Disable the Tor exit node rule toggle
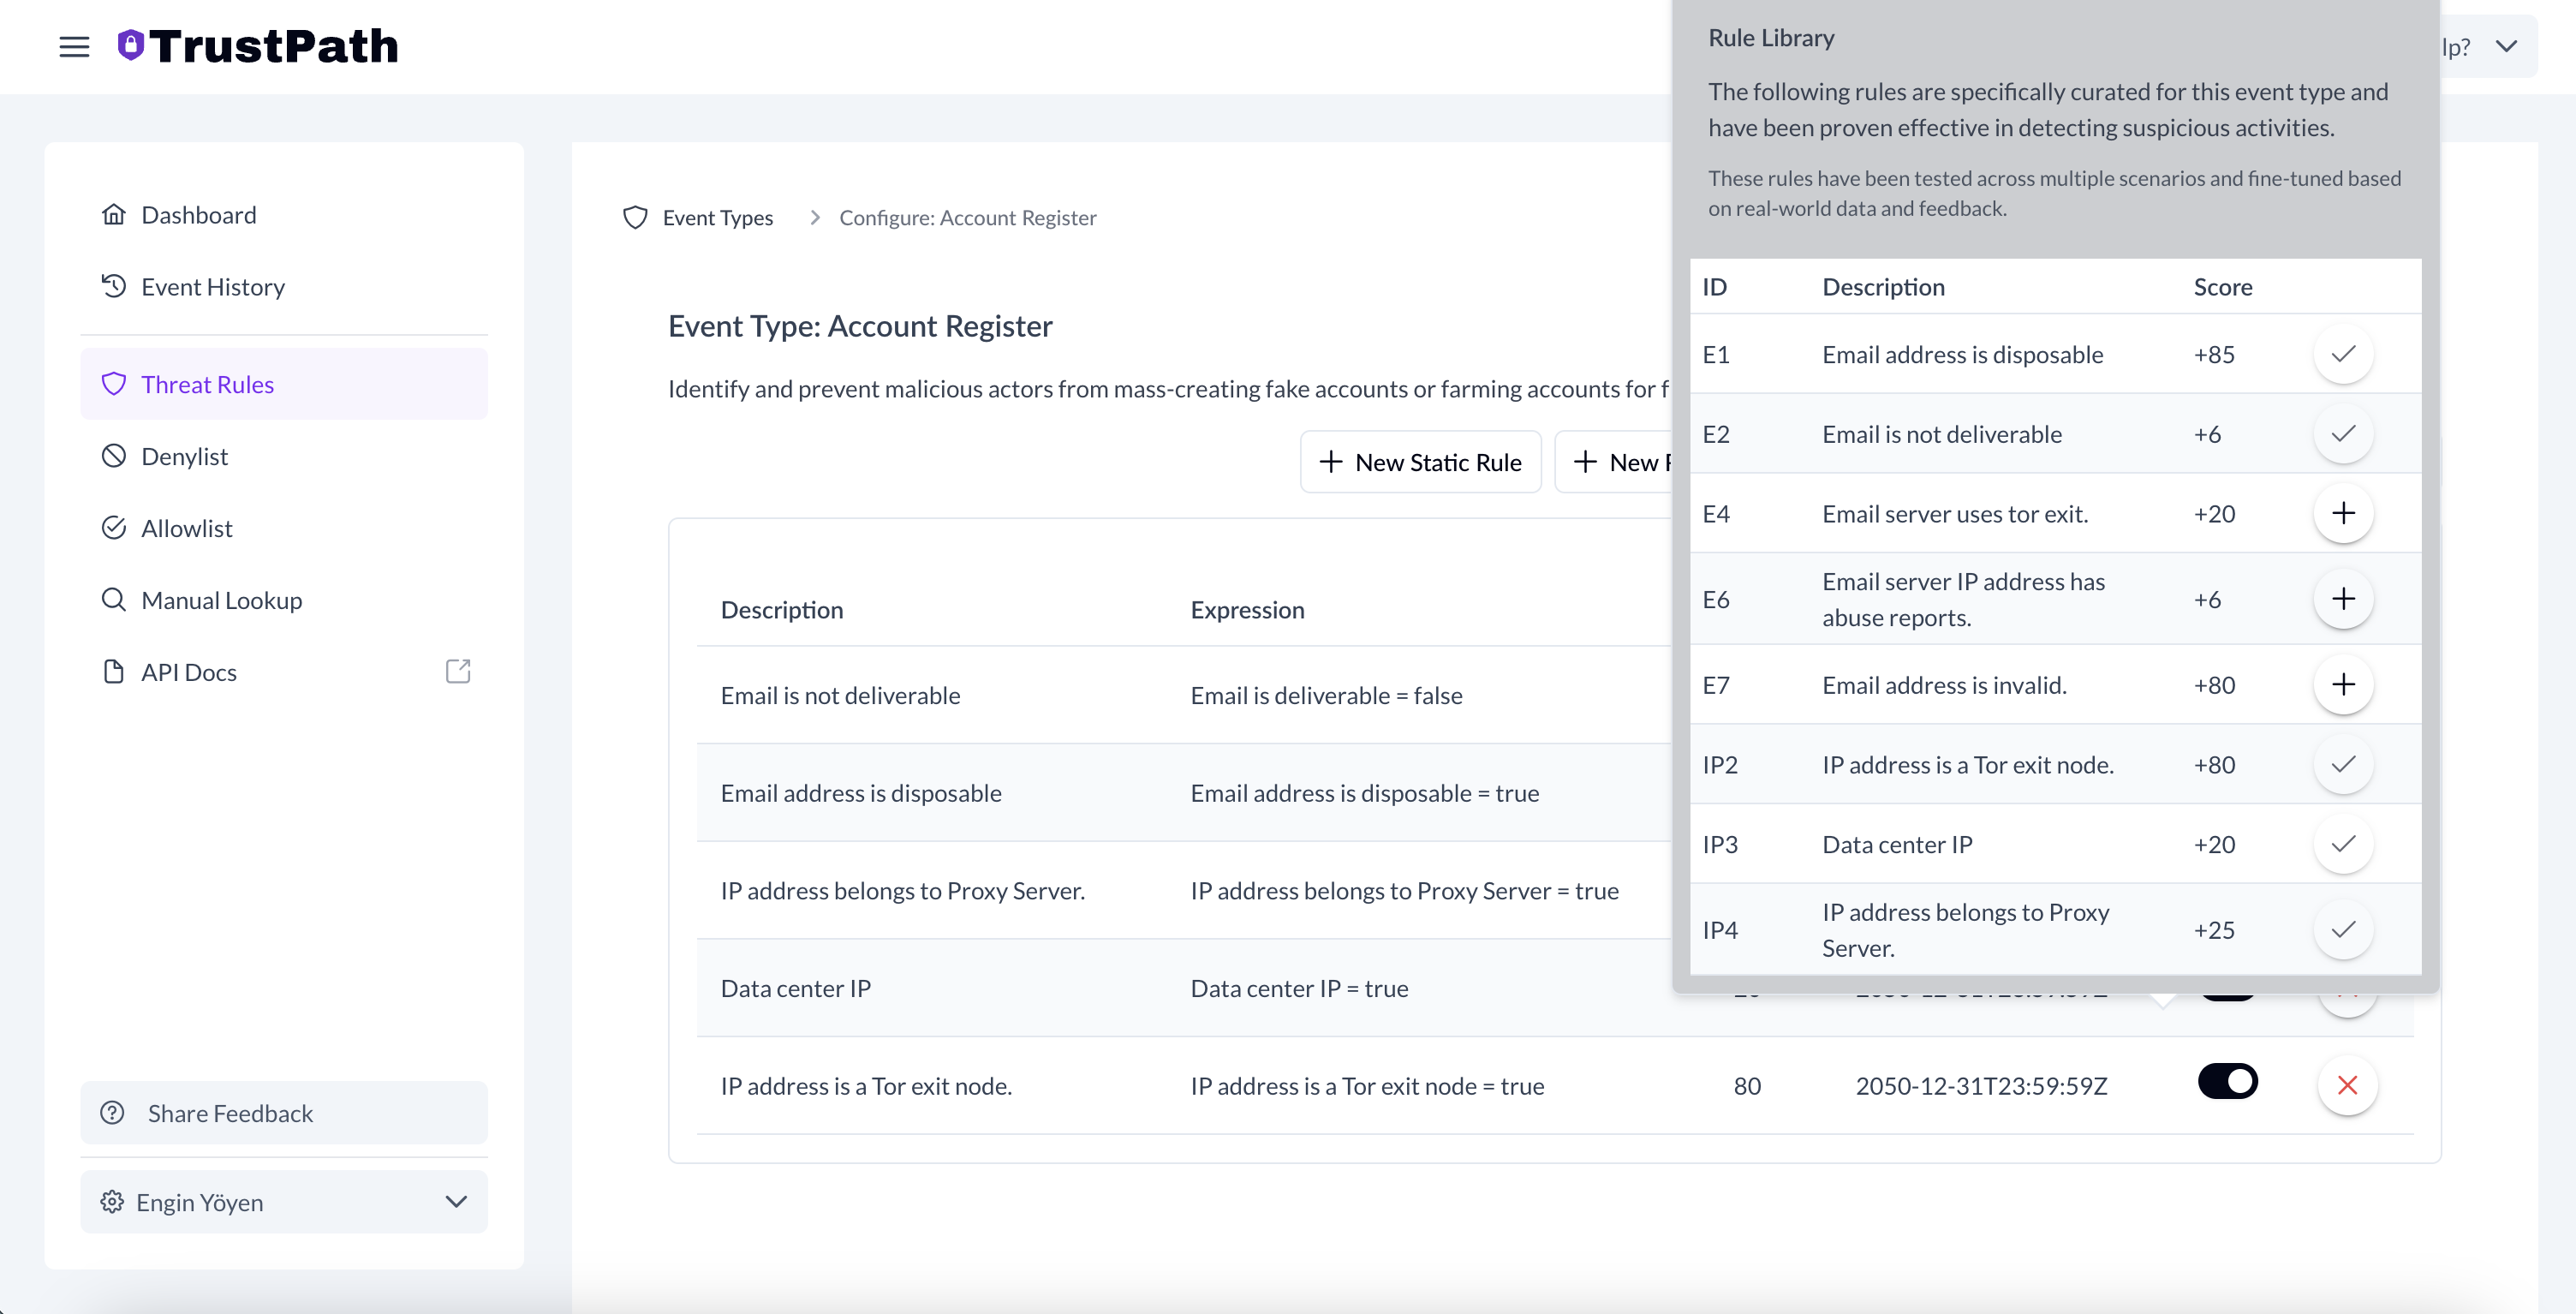The image size is (2576, 1314). point(2229,1082)
